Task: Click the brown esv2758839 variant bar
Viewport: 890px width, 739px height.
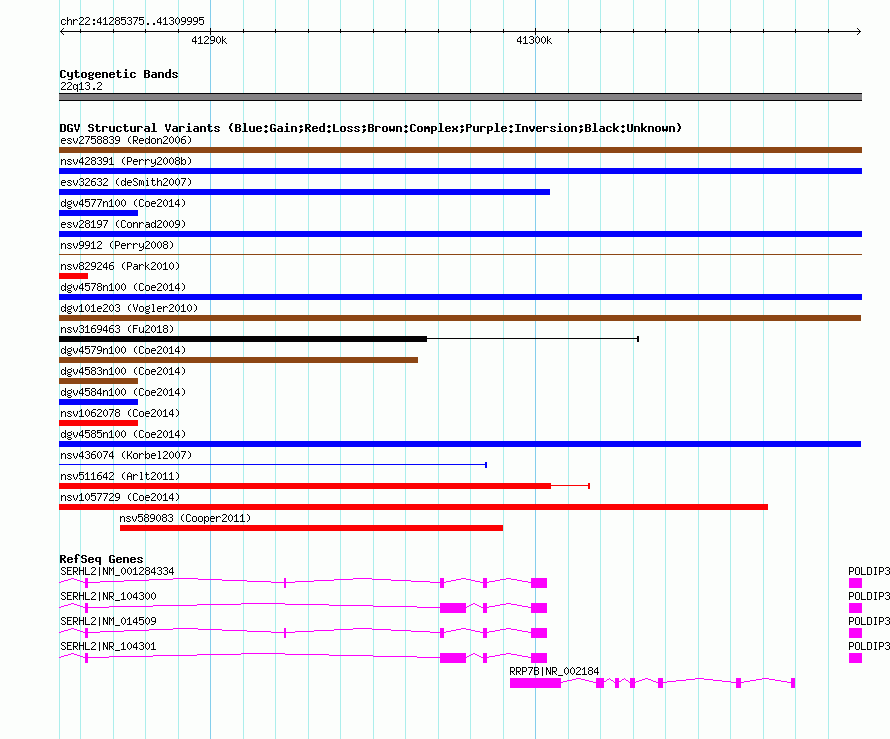Action: (460, 150)
